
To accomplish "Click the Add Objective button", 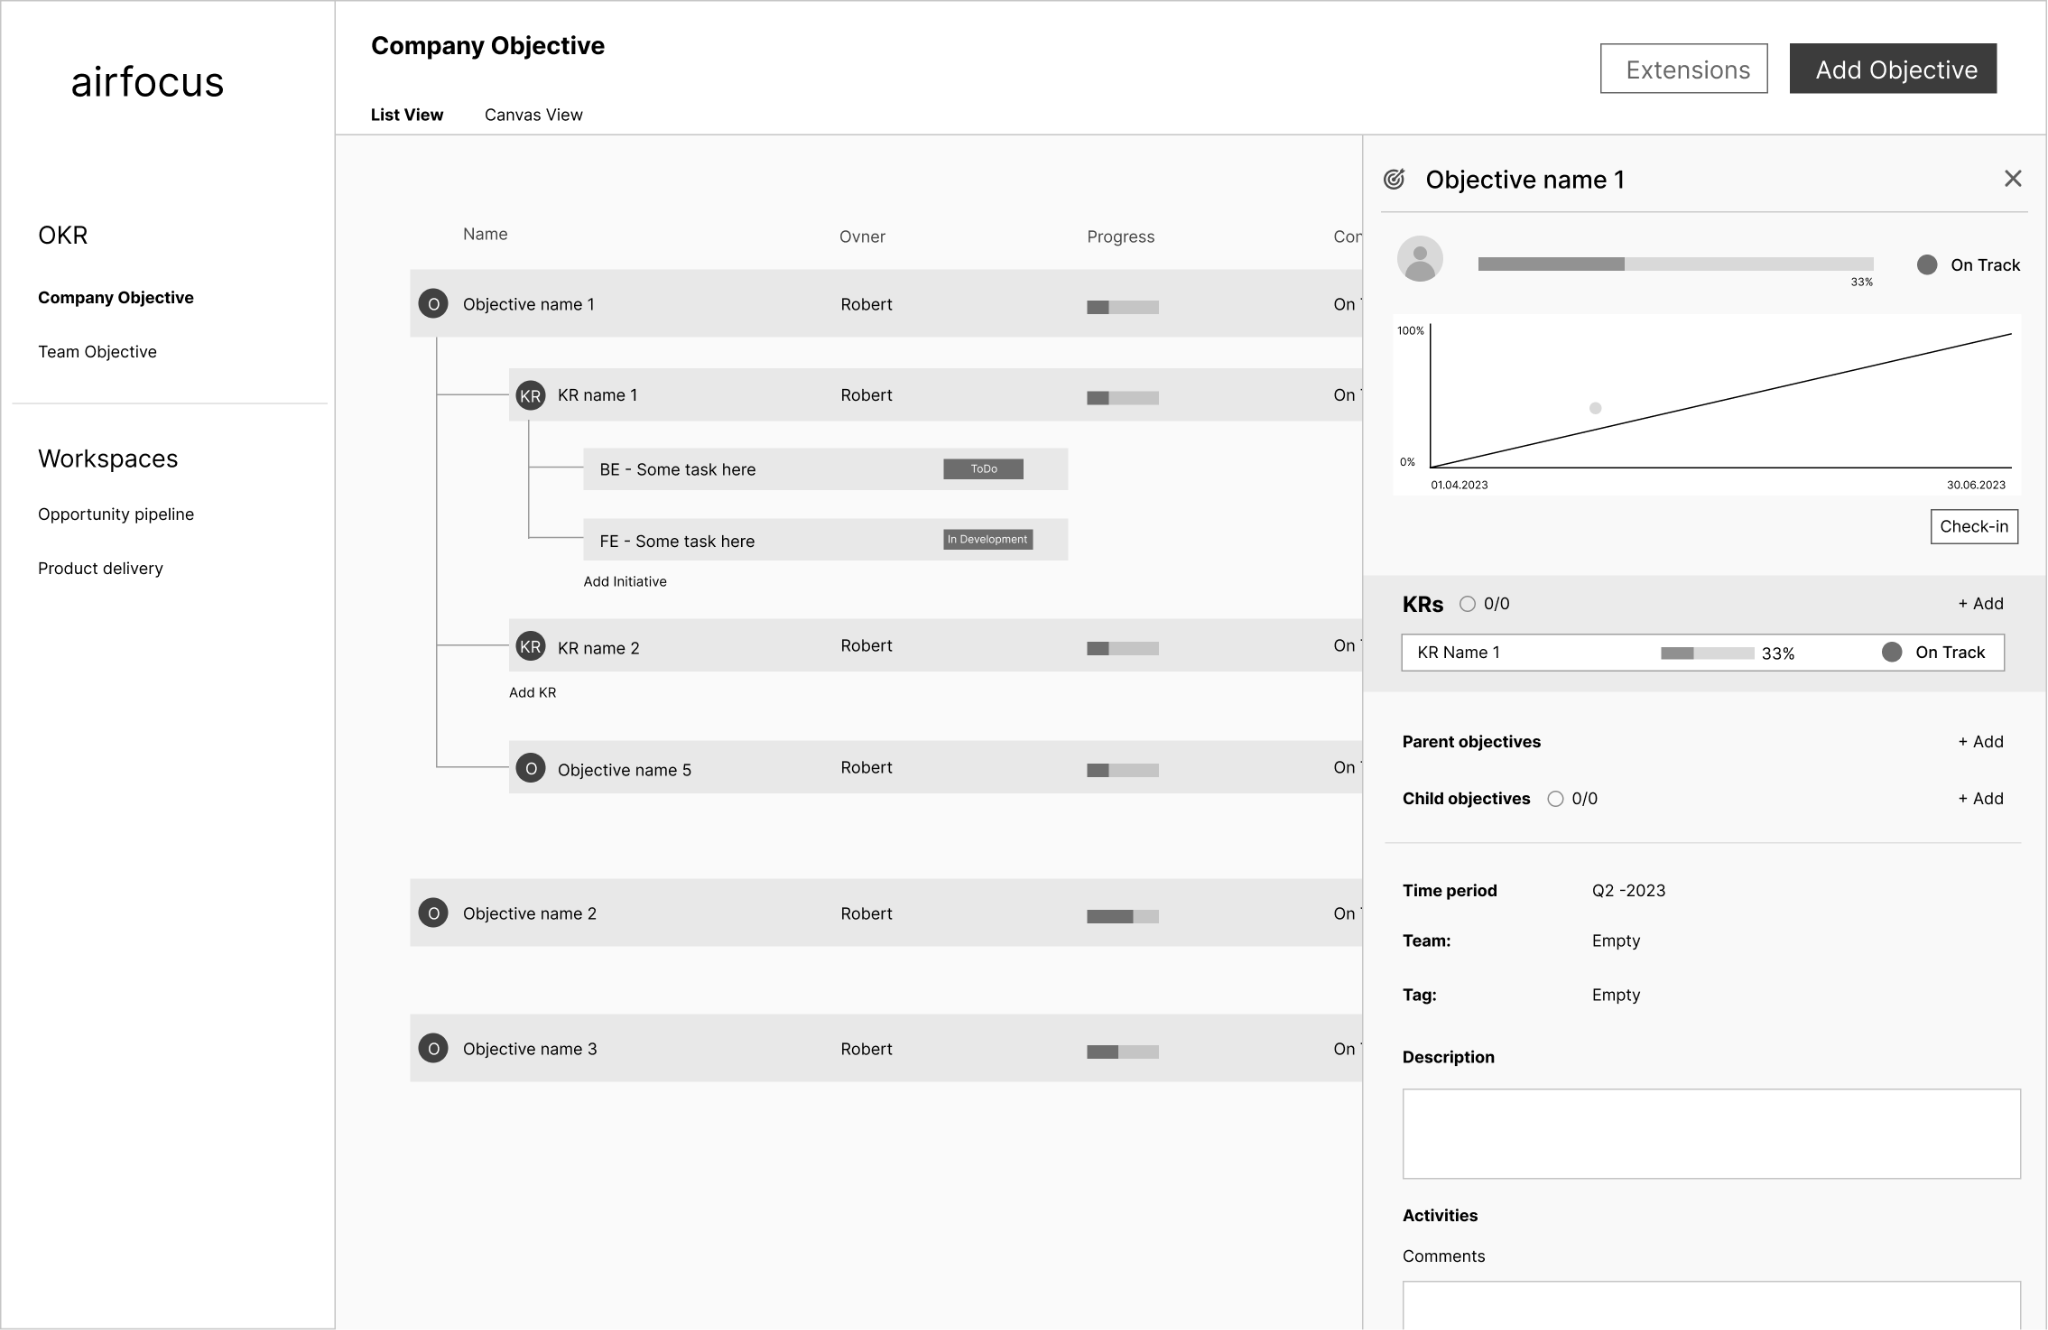I will 1892,69.
